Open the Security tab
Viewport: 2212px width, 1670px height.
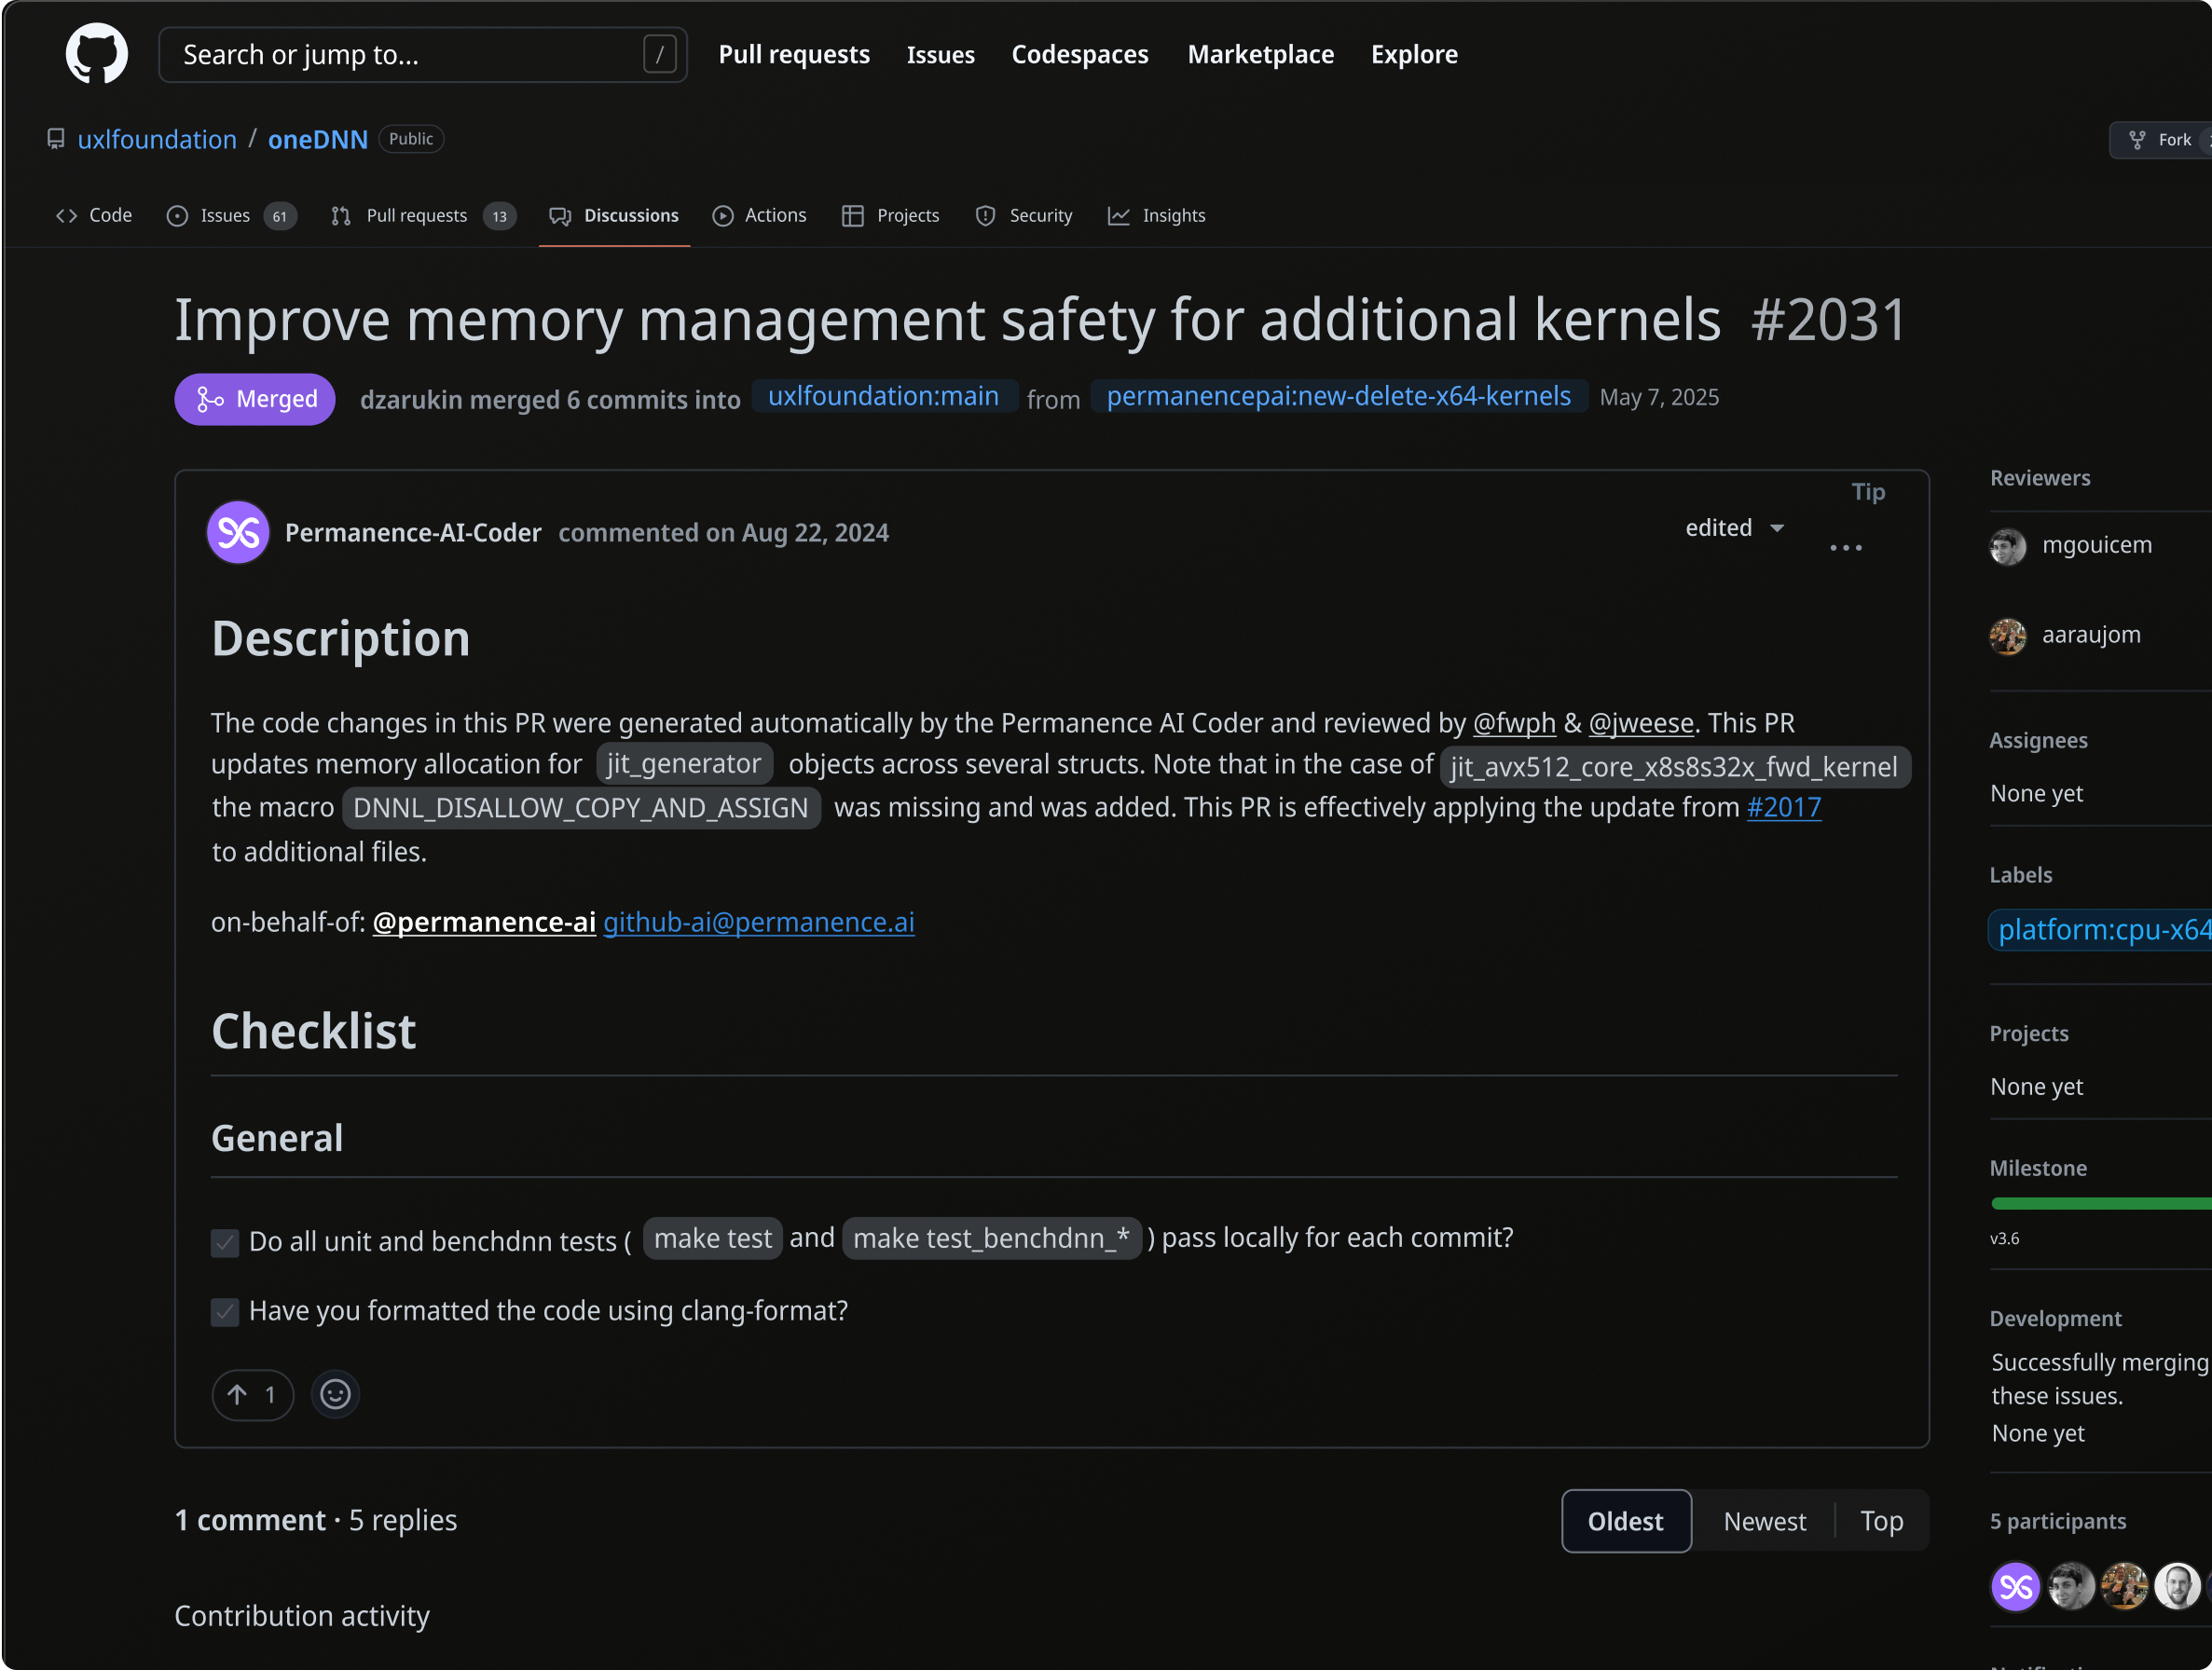[1024, 215]
